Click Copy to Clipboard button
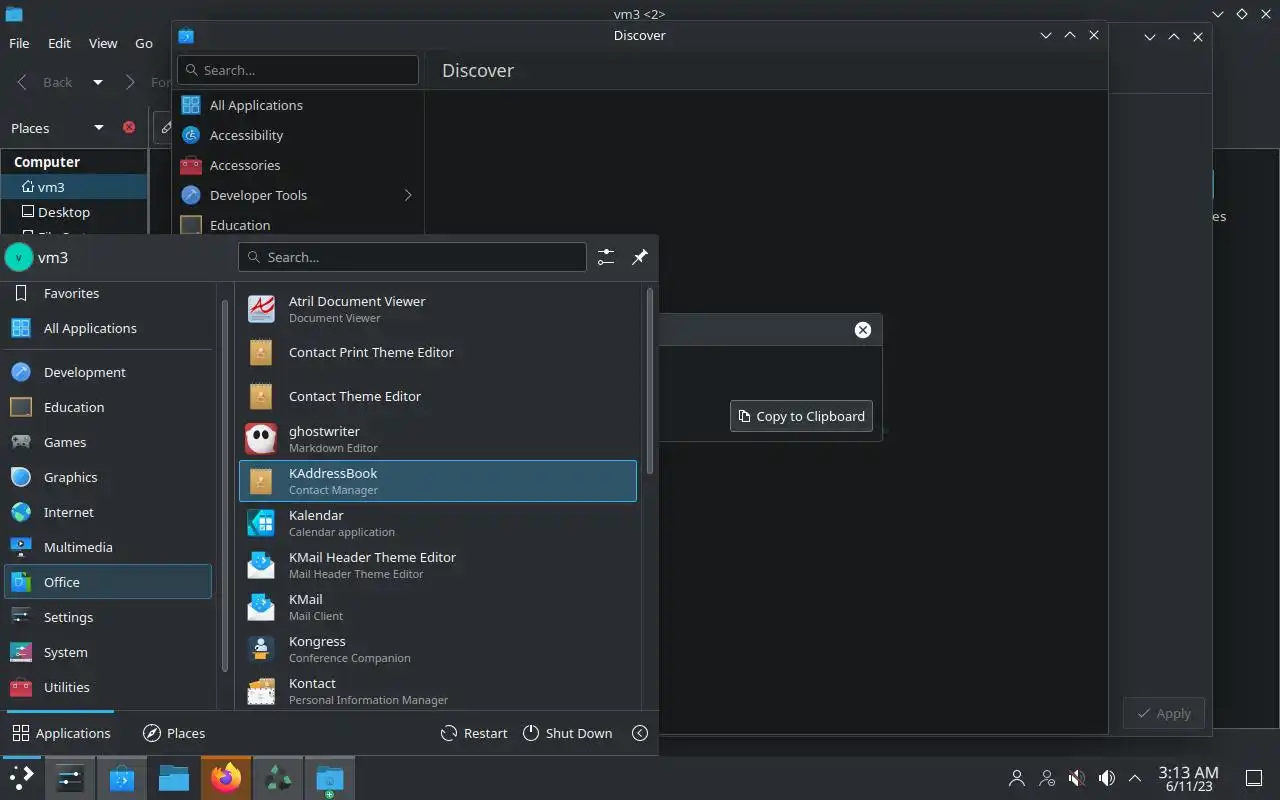This screenshot has height=800, width=1280. pyautogui.click(x=801, y=416)
